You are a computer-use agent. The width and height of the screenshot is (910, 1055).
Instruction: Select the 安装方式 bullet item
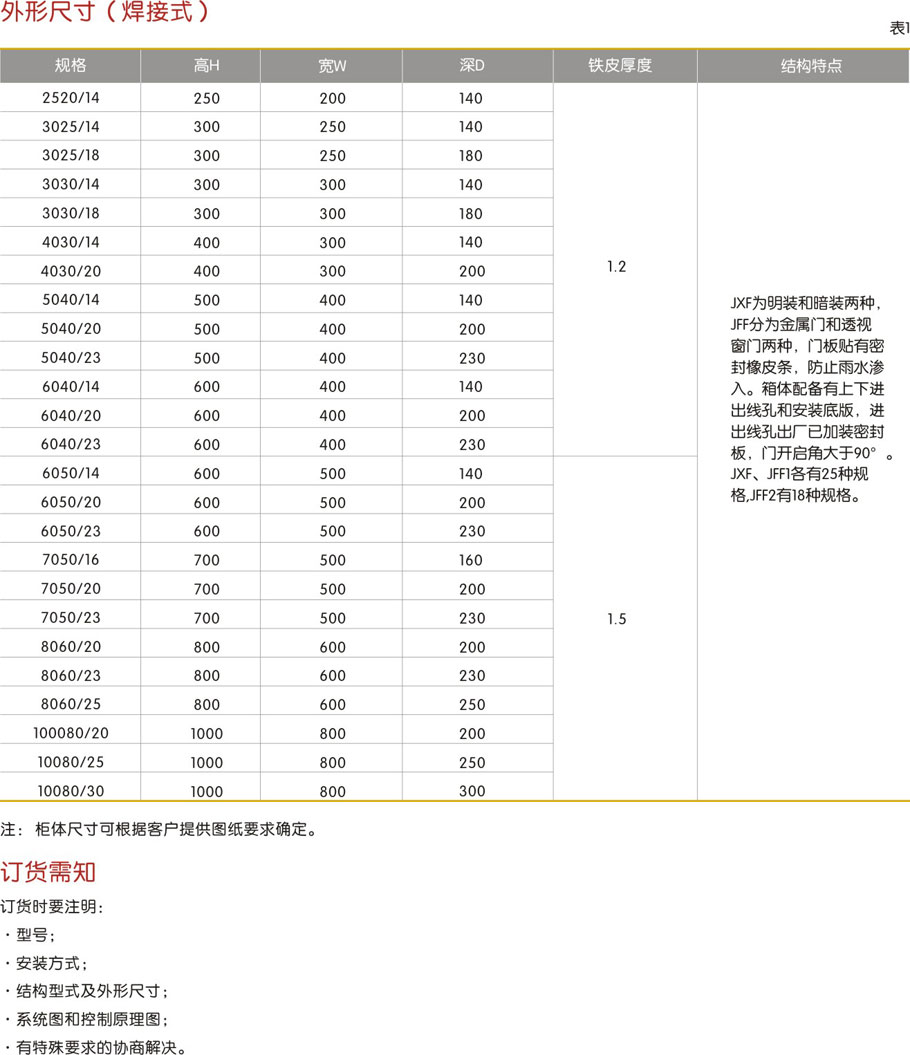tap(51, 964)
